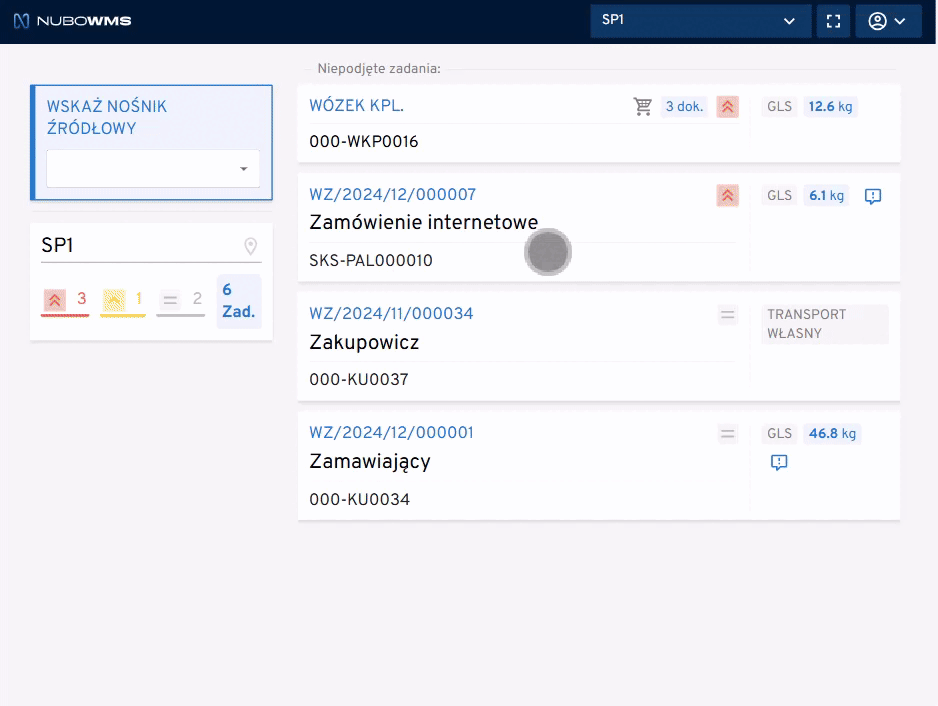Filter by high priority tasks (3)
Viewport: 938px width, 706px height.
point(66,299)
